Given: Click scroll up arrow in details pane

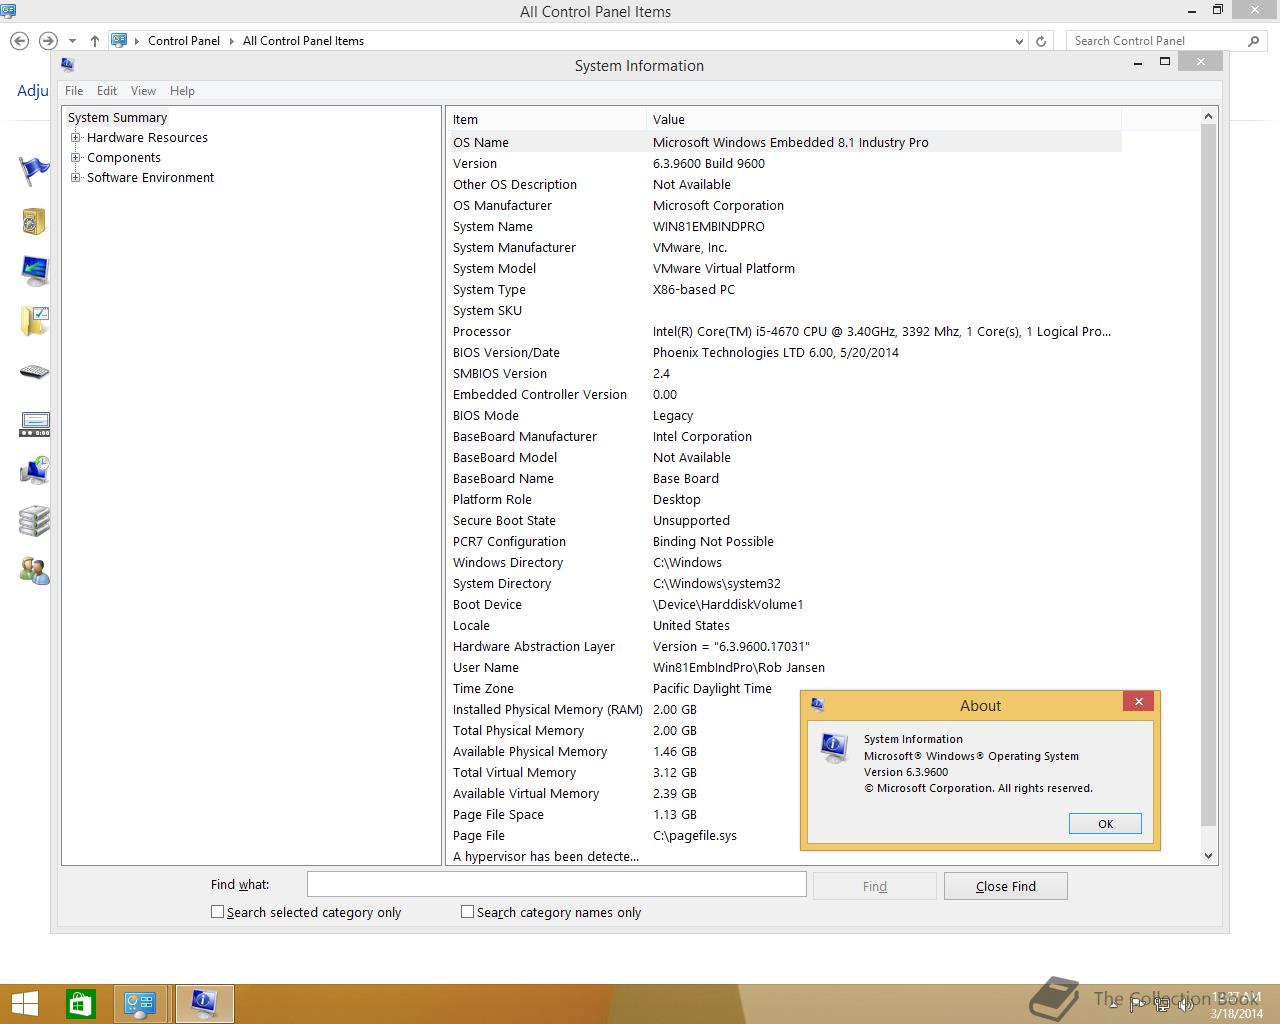Looking at the screenshot, I should 1208,116.
